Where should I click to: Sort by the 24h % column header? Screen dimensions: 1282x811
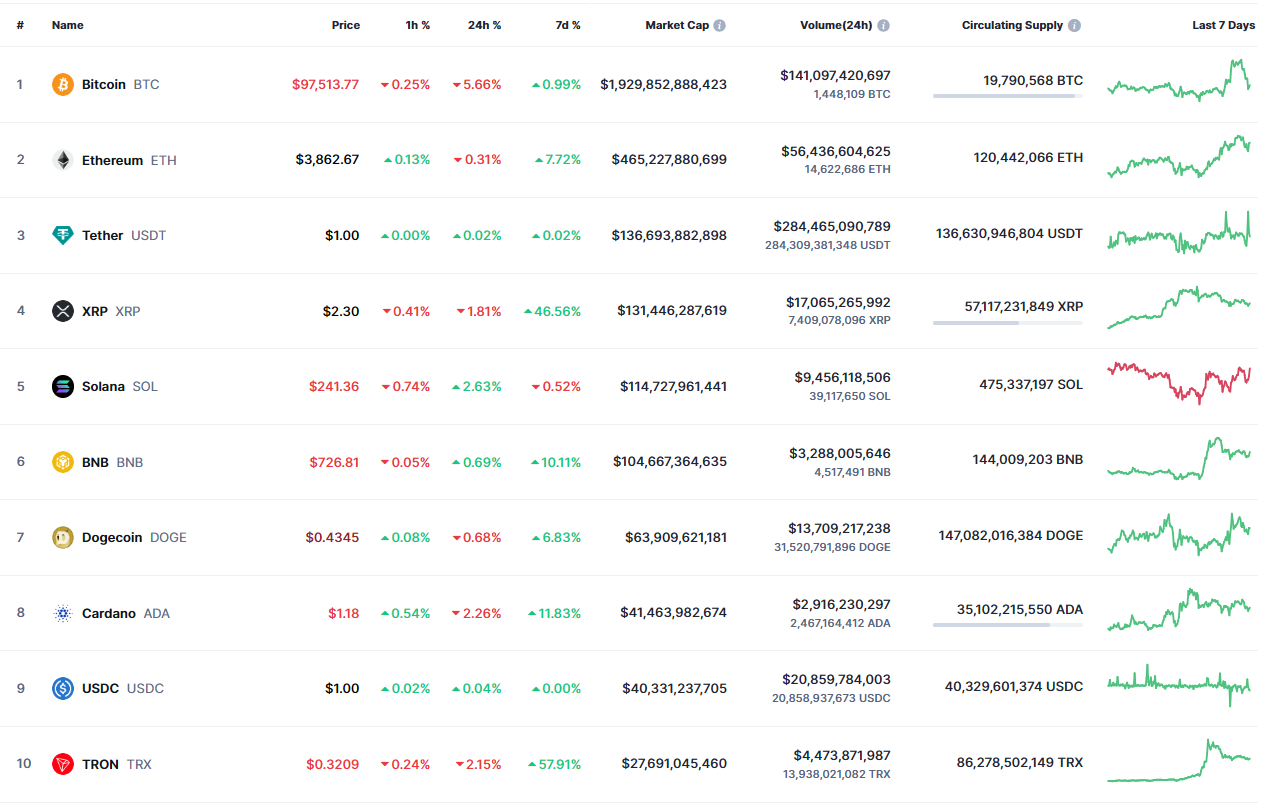pyautogui.click(x=485, y=25)
